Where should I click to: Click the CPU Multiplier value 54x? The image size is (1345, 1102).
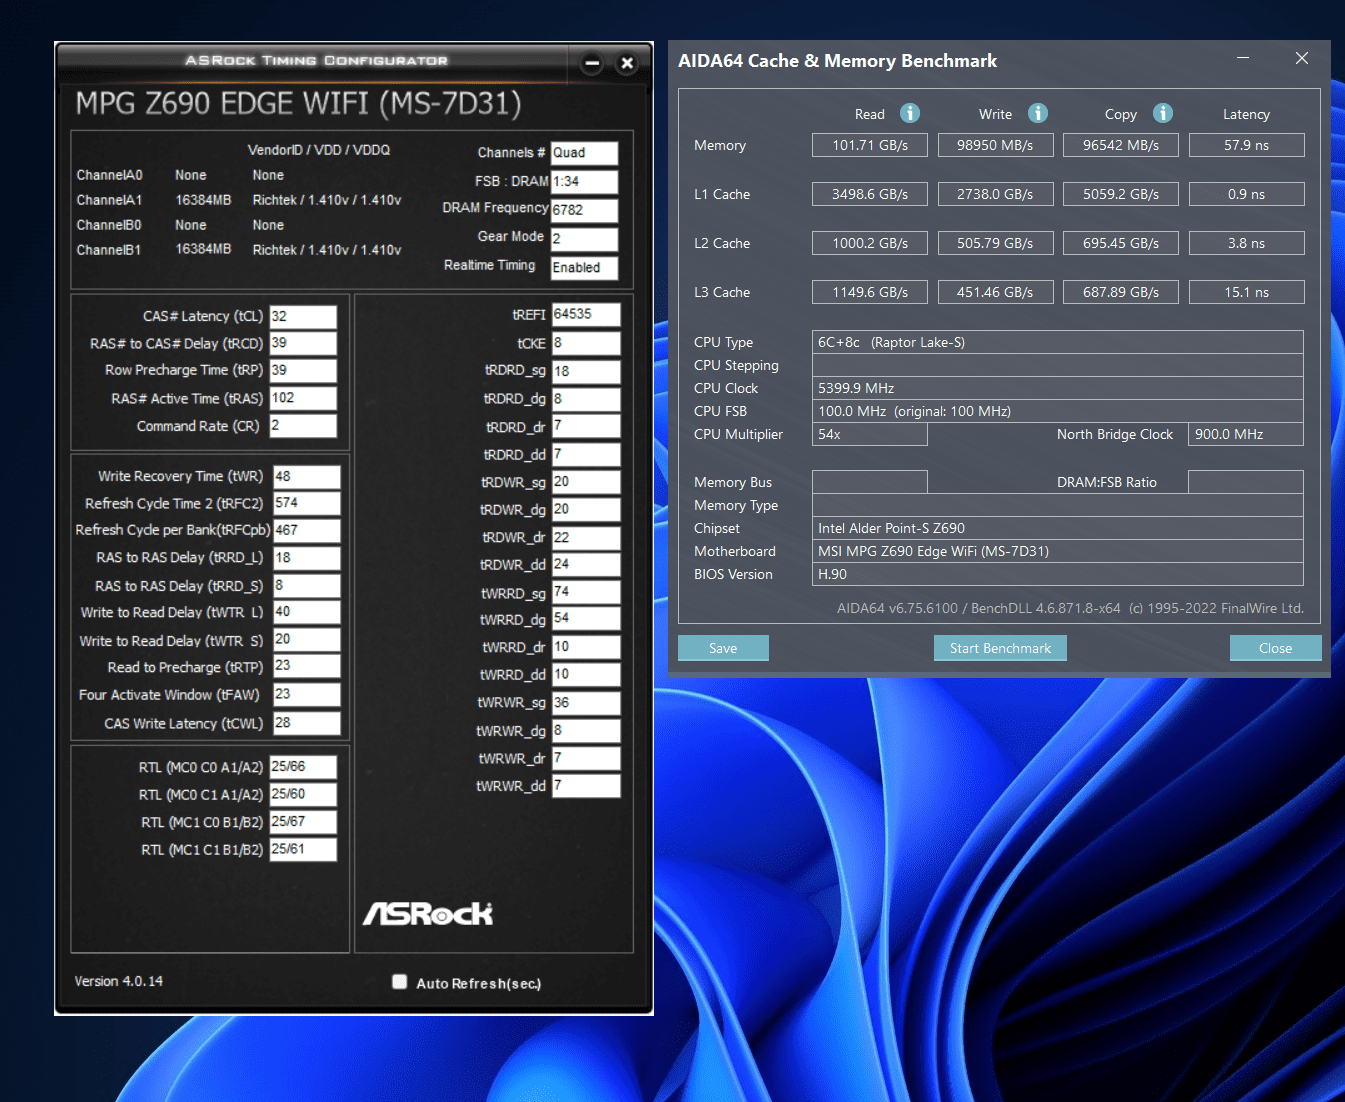[870, 434]
